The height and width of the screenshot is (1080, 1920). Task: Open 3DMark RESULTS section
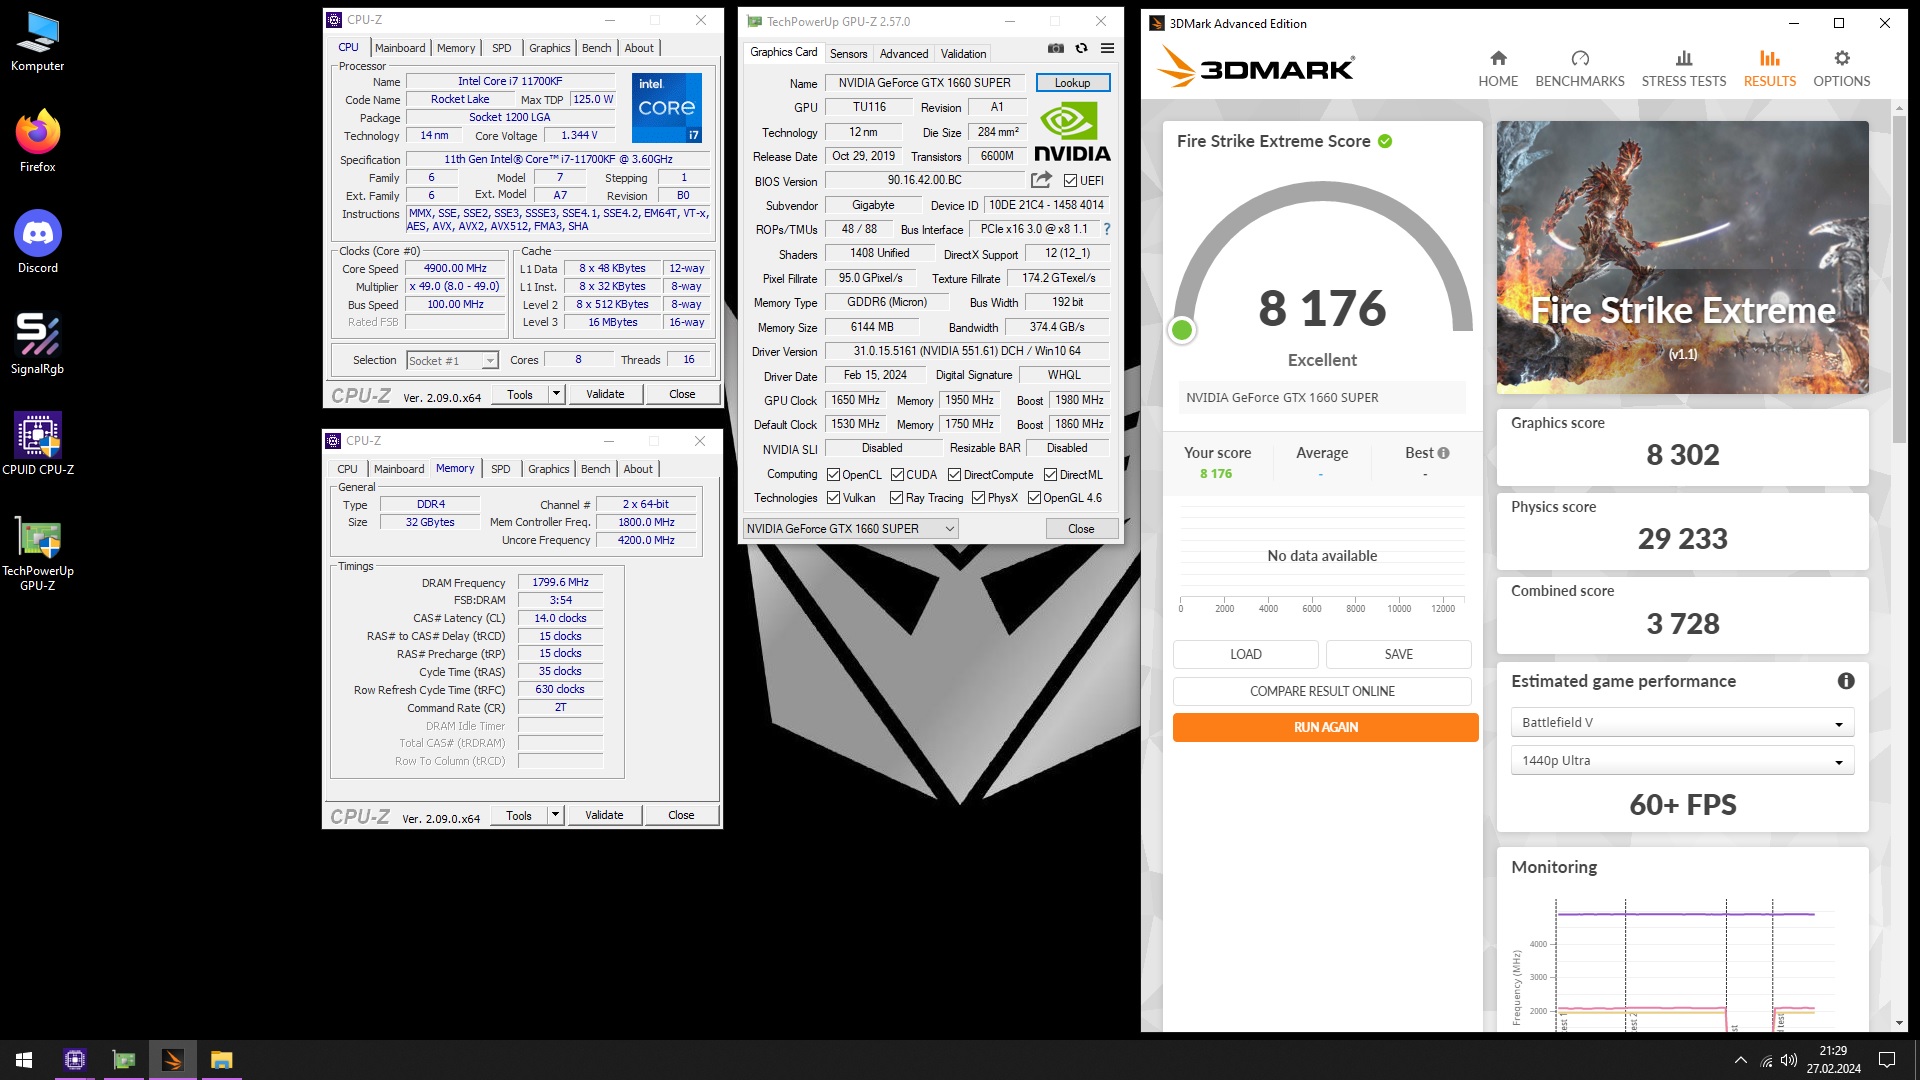coord(1769,69)
